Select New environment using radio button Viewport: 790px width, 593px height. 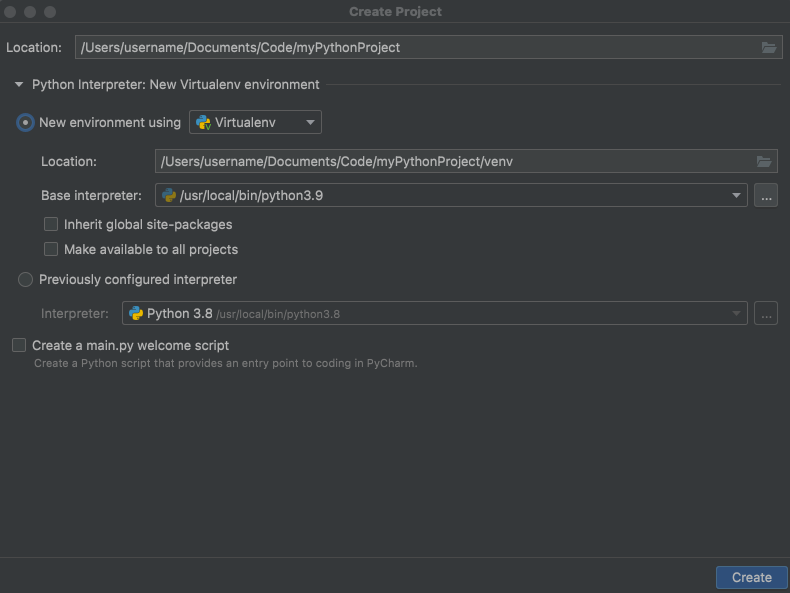[x=25, y=122]
